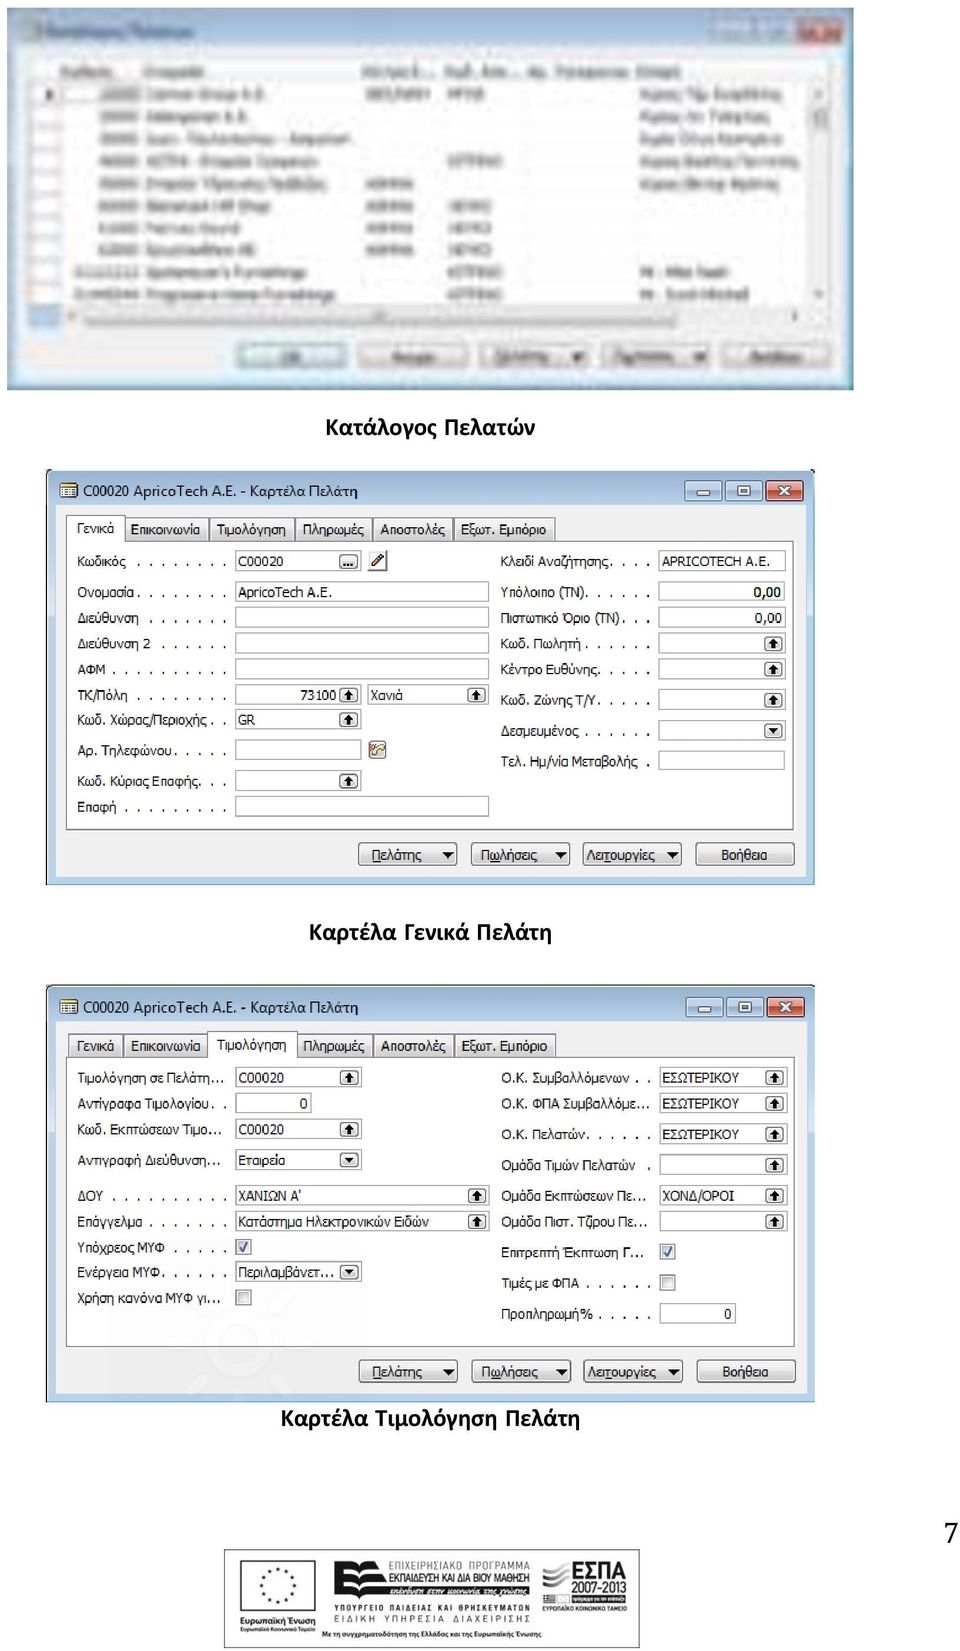Open the Κέντρο Ευθύνης lookup arrow
Viewport: 960px width, 1651px height.
[x=773, y=670]
